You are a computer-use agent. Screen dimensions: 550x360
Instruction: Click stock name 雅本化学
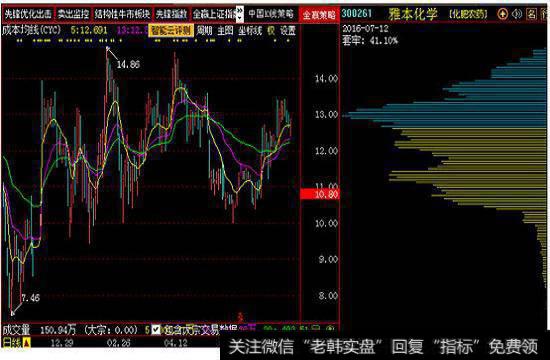(413, 14)
